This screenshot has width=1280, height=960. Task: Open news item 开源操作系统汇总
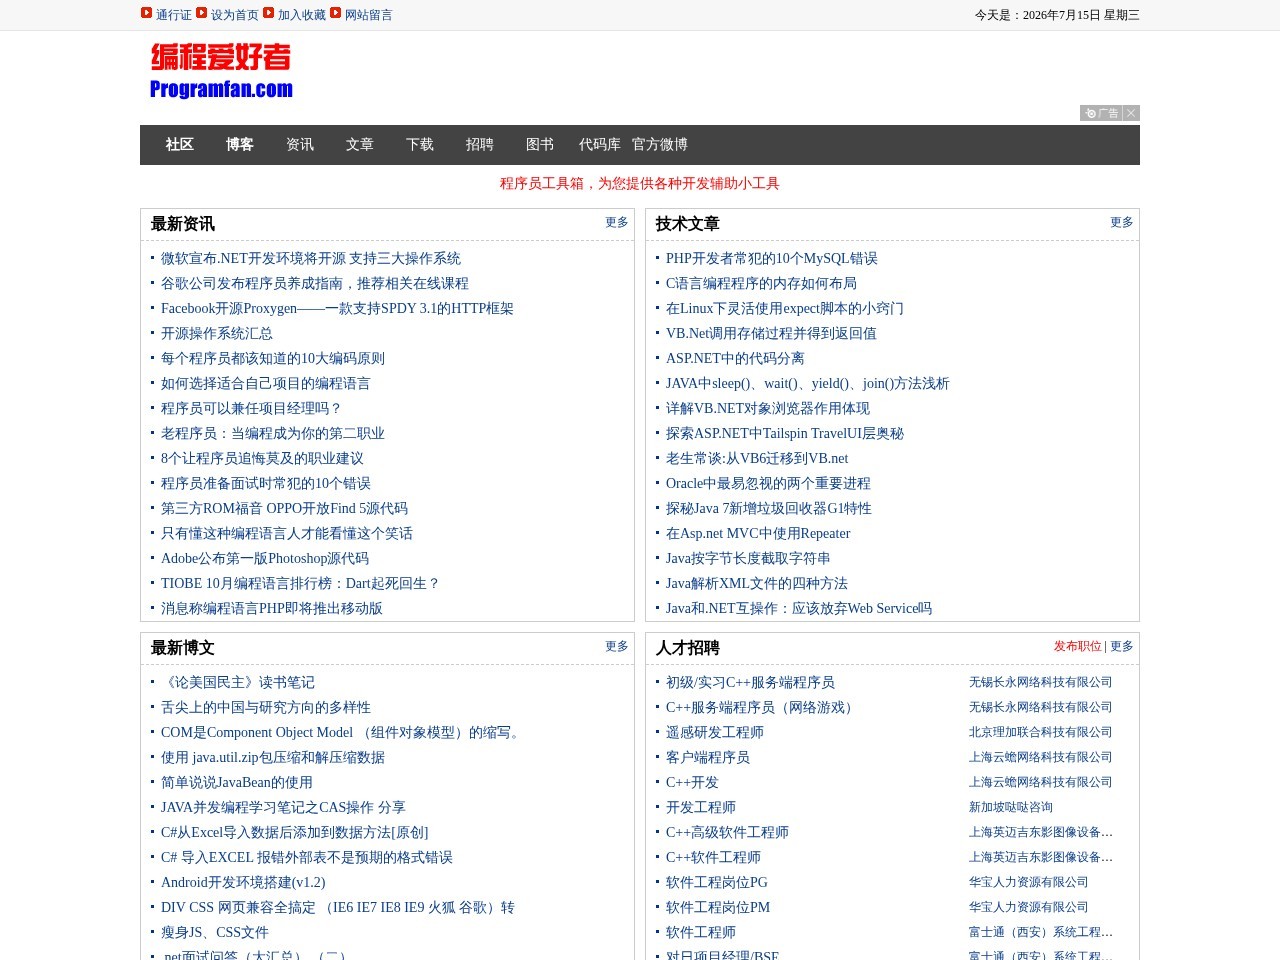(217, 333)
